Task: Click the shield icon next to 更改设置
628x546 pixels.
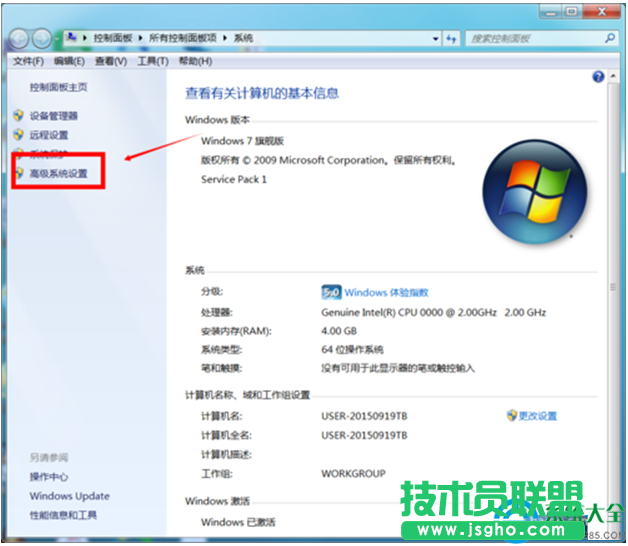Action: (511, 415)
